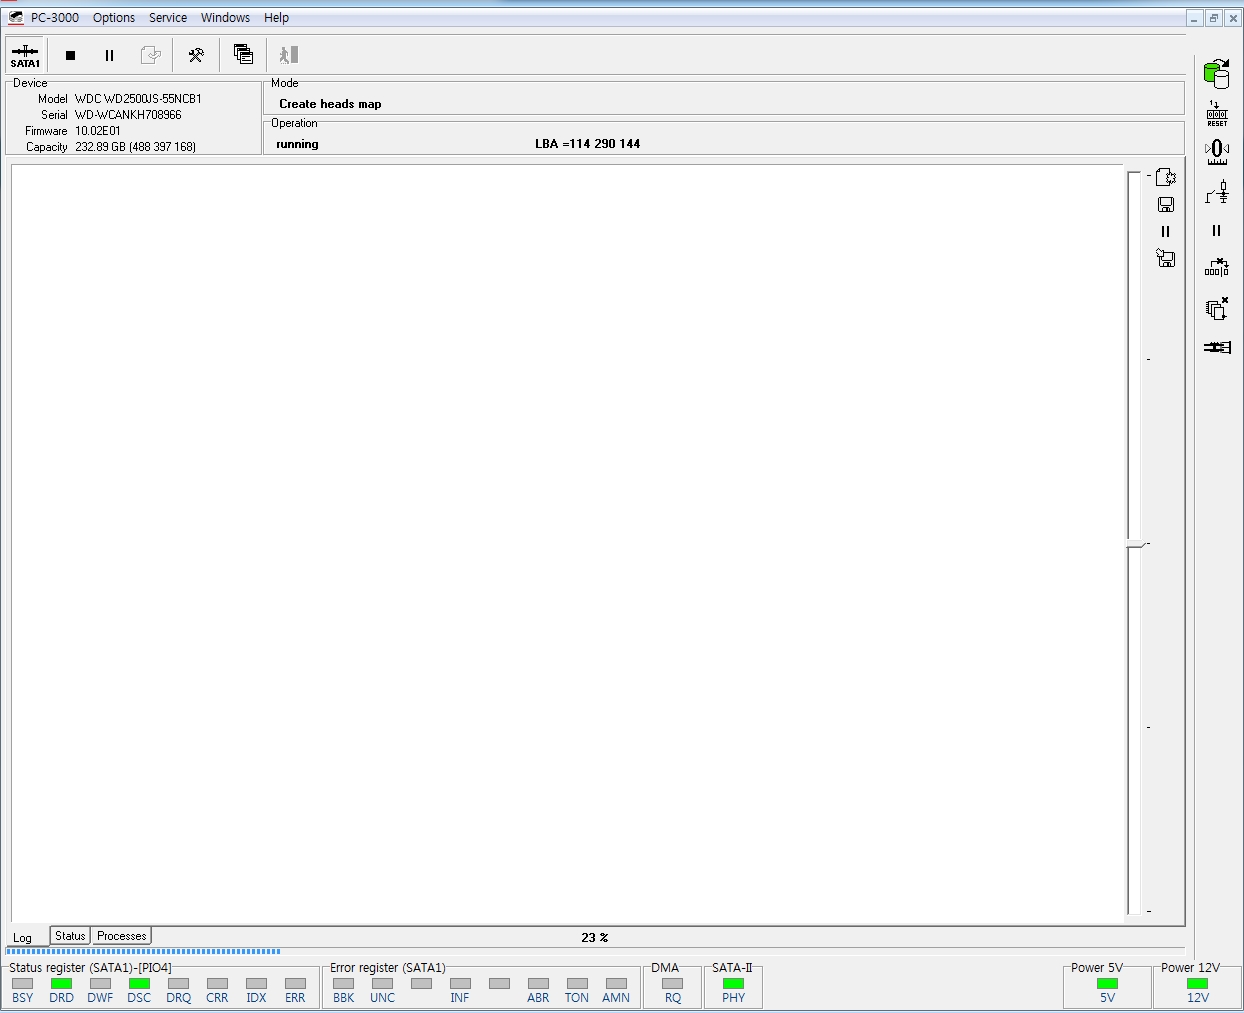Open the PC-3000 menu
Image resolution: width=1244 pixels, height=1013 pixels.
coord(54,18)
